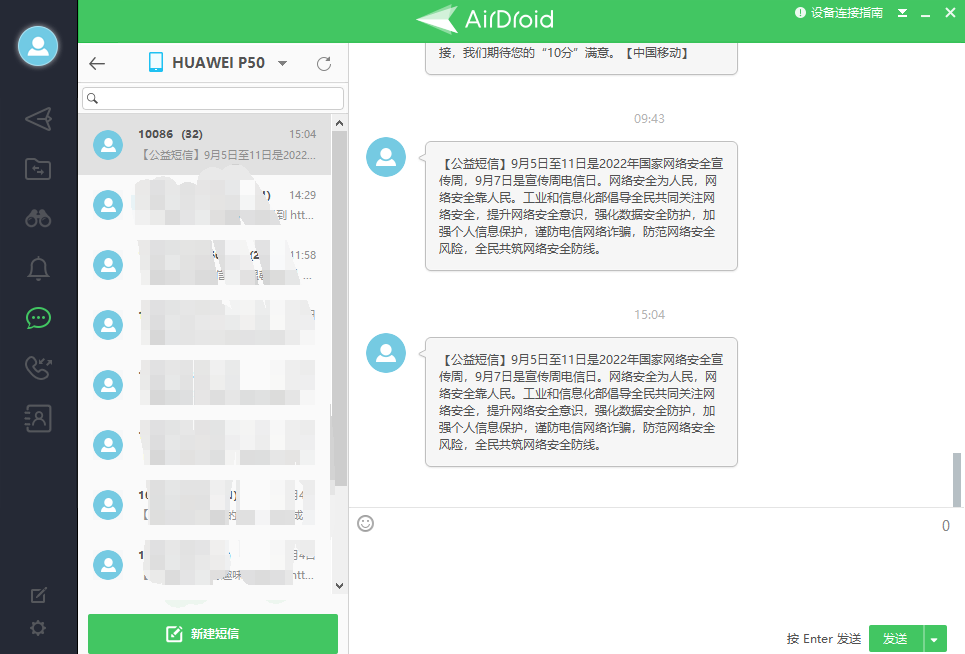This screenshot has height=654, width=965.
Task: Click the search magnifier icon
Action: [92, 98]
